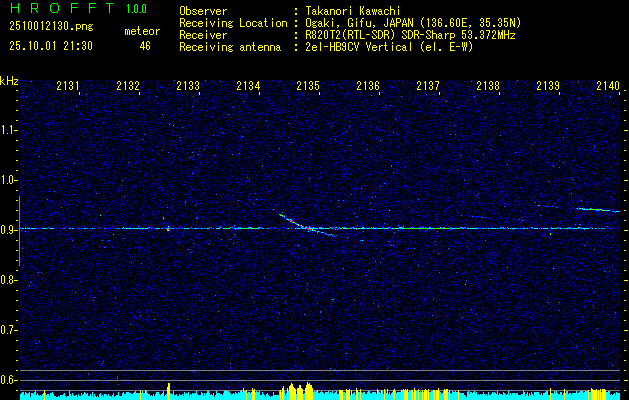Click the Observer label
The height and width of the screenshot is (400, 629).
pyautogui.click(x=203, y=11)
